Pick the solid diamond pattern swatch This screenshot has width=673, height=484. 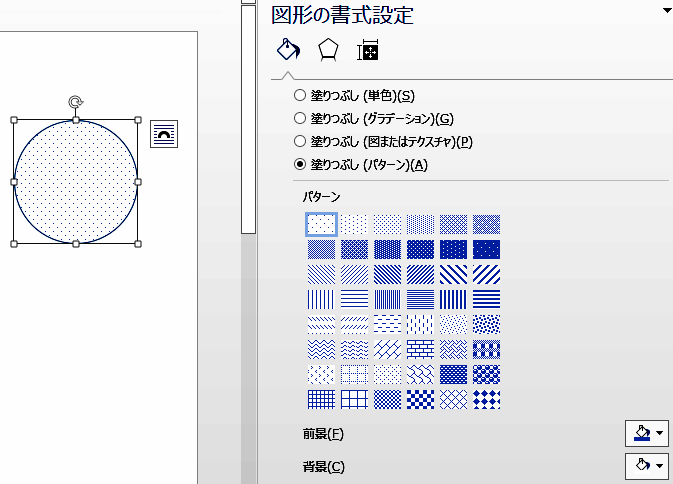click(x=486, y=399)
